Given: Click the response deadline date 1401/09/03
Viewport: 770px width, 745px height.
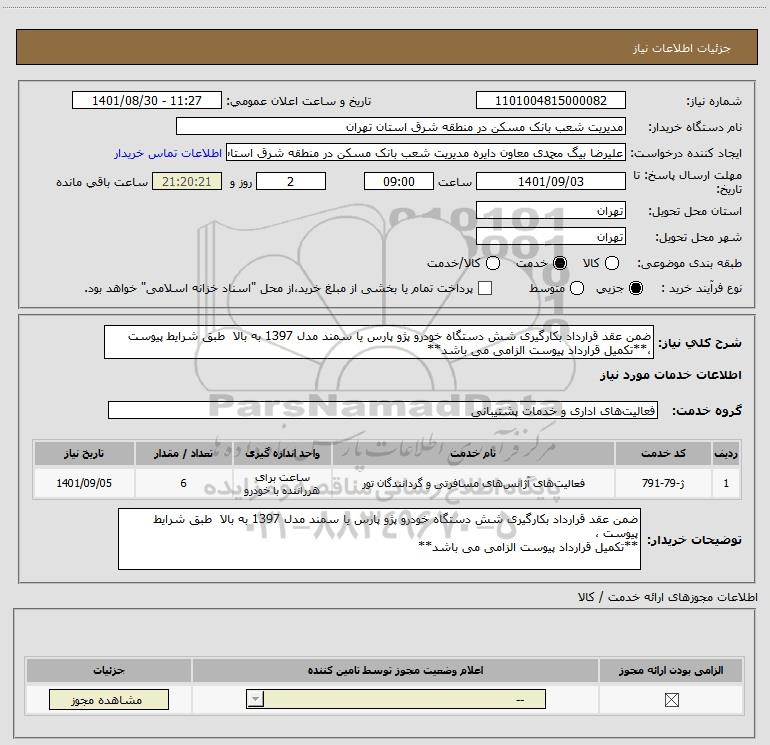Looking at the screenshot, I should click(x=550, y=182).
